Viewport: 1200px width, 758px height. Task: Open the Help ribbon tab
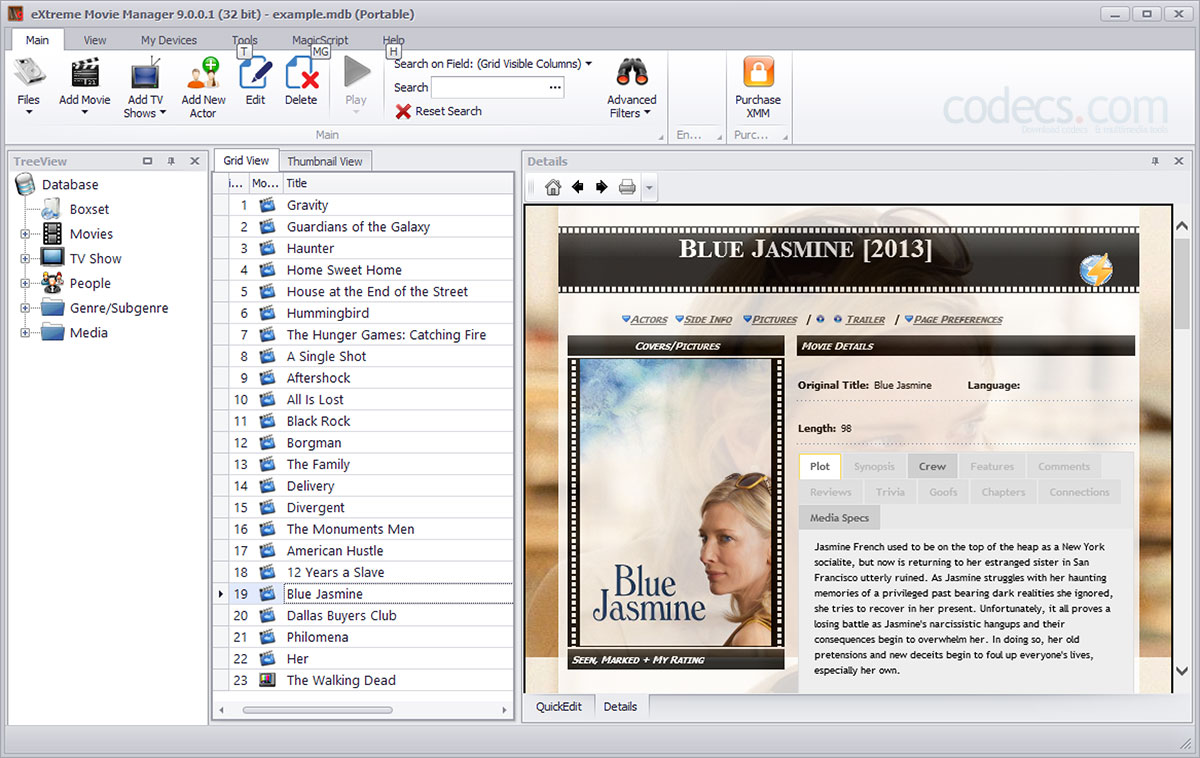(x=394, y=40)
